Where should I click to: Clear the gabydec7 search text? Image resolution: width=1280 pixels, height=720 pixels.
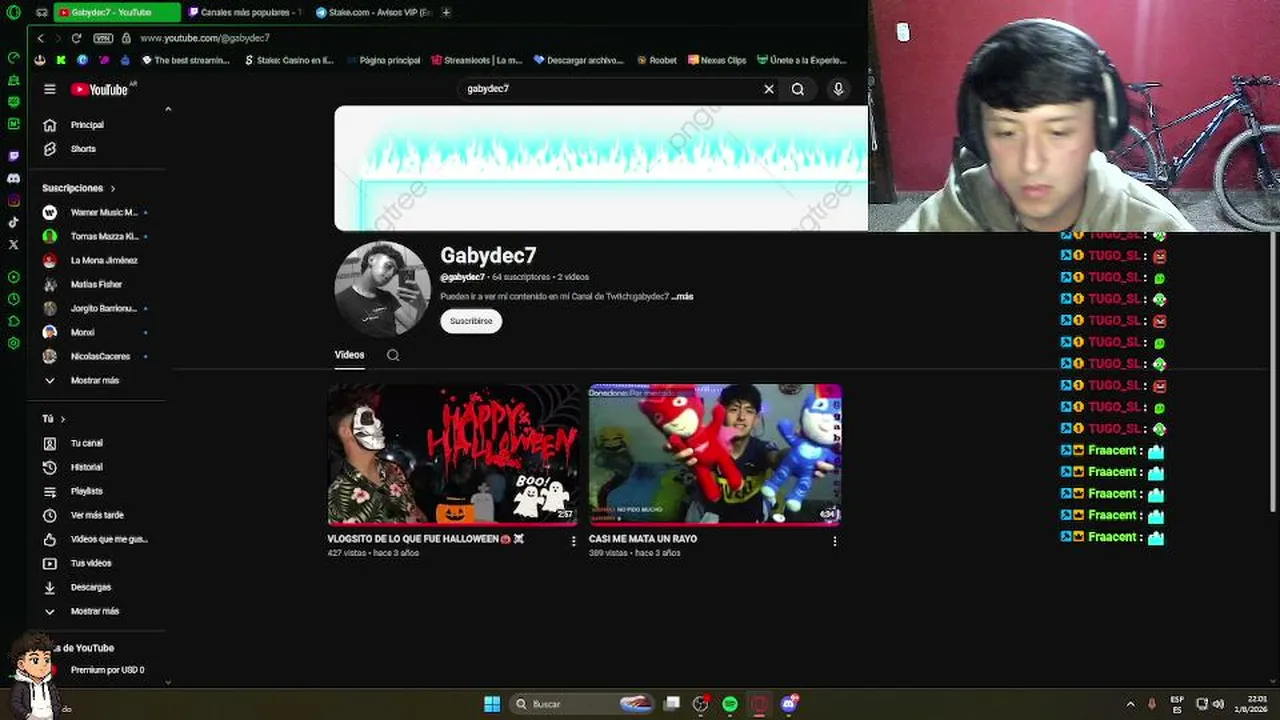[769, 89]
